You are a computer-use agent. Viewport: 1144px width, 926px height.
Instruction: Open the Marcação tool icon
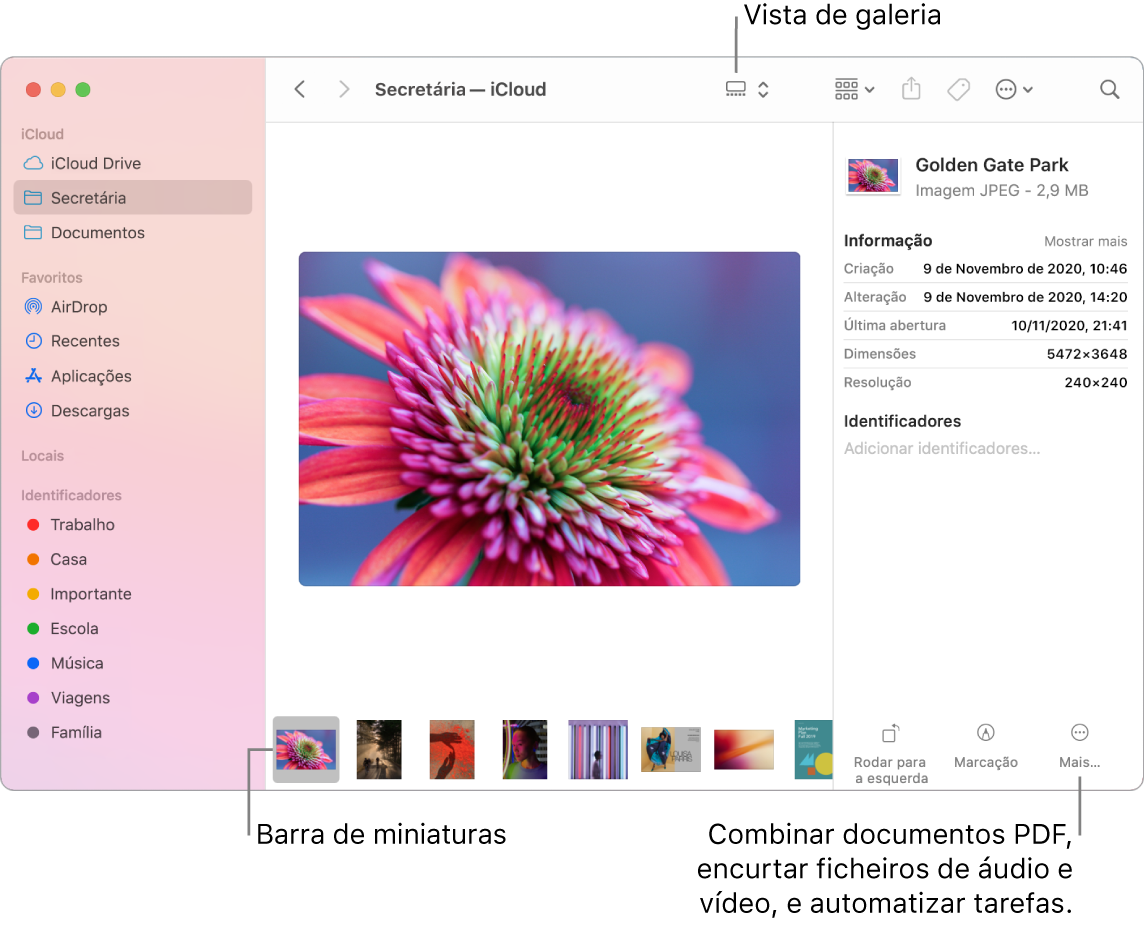coord(985,733)
